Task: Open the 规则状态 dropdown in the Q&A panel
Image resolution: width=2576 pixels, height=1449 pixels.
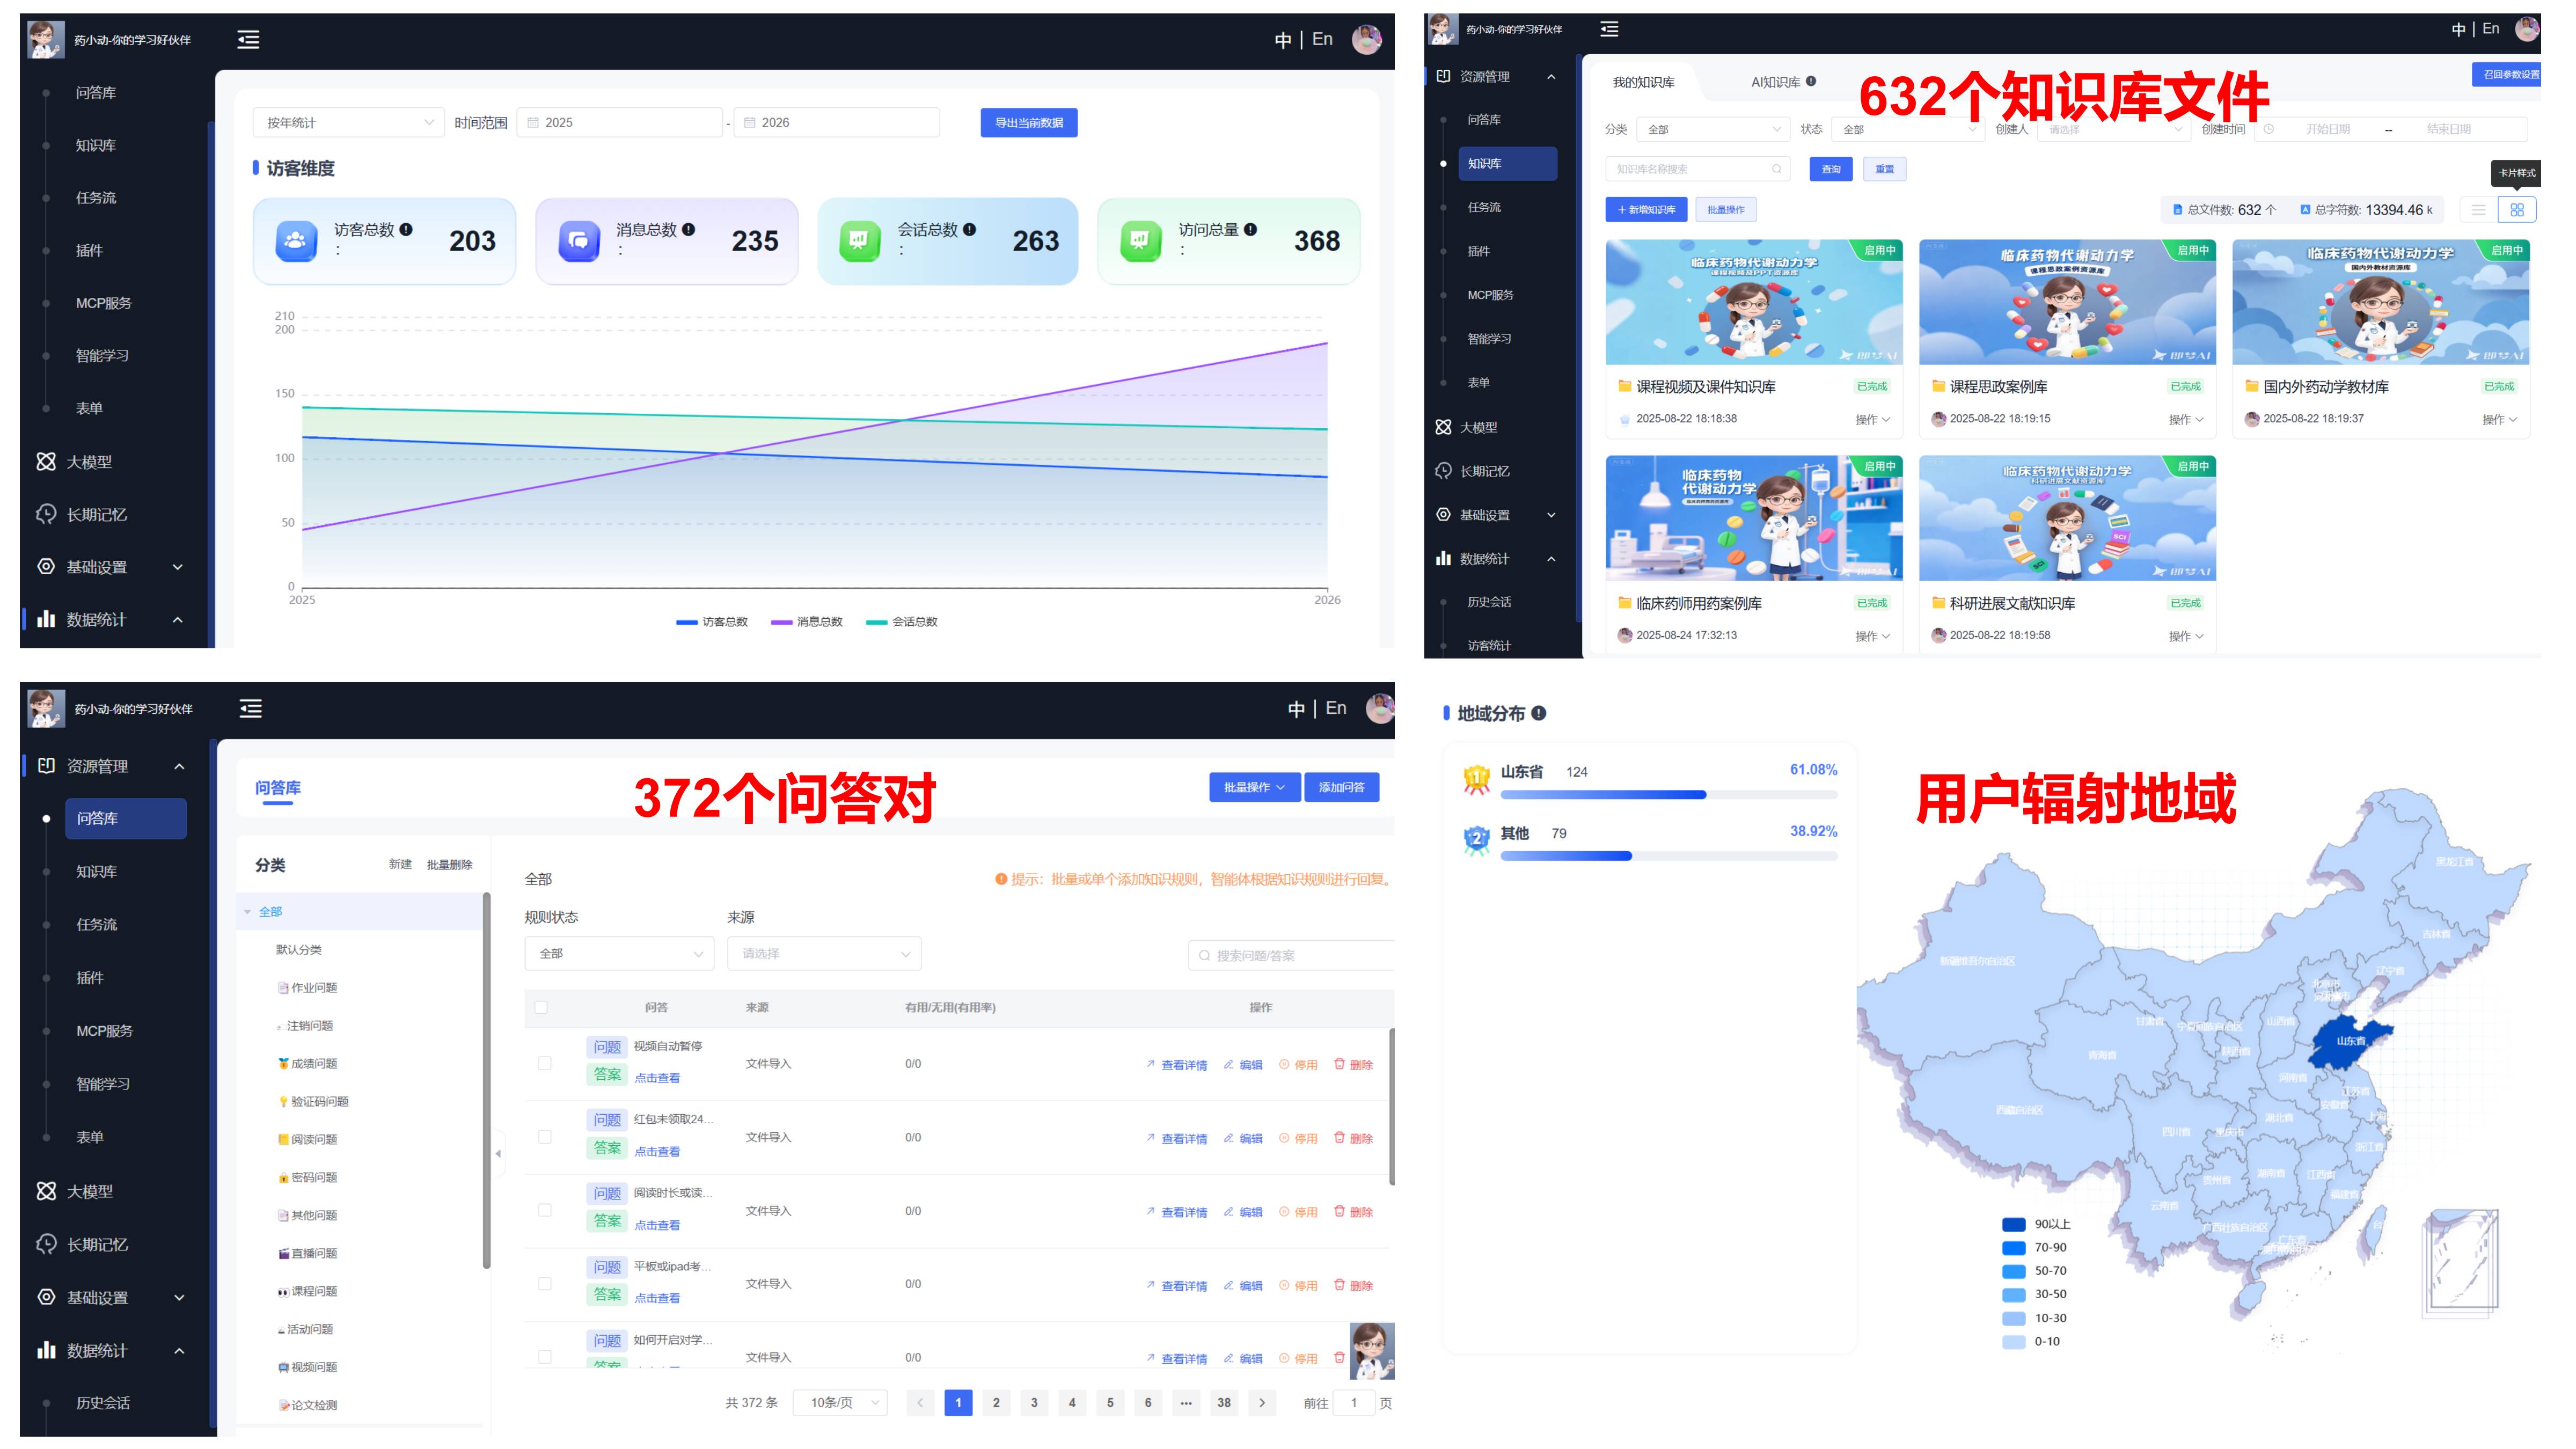Action: pos(619,954)
